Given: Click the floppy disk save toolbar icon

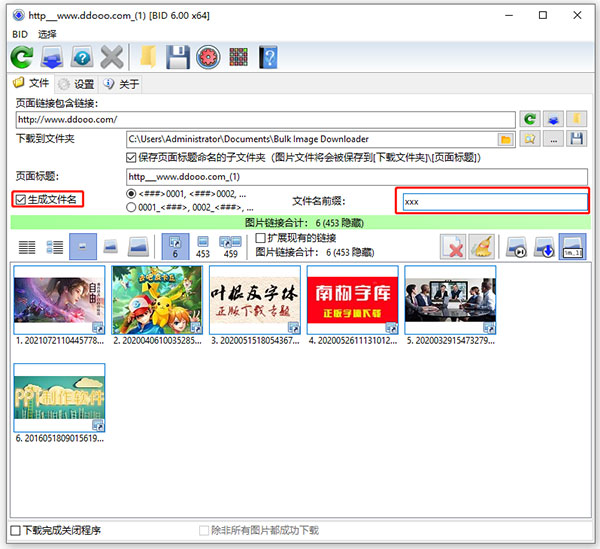Looking at the screenshot, I should (x=178, y=57).
